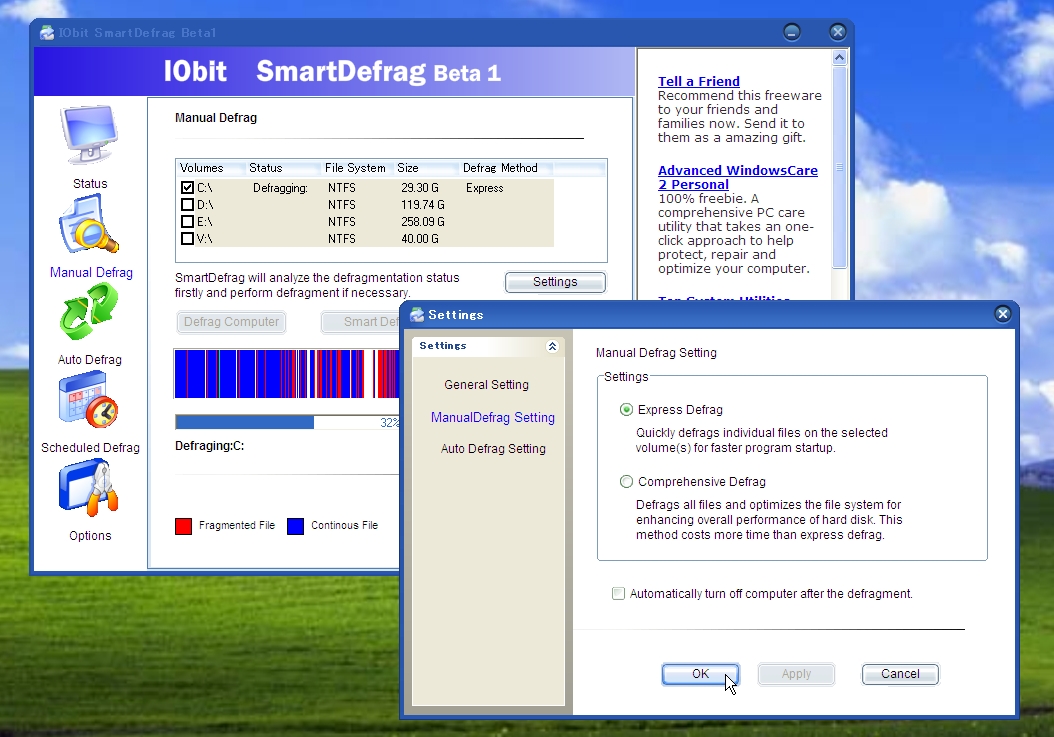Open Settings button in main window
The height and width of the screenshot is (737, 1054).
tap(555, 282)
